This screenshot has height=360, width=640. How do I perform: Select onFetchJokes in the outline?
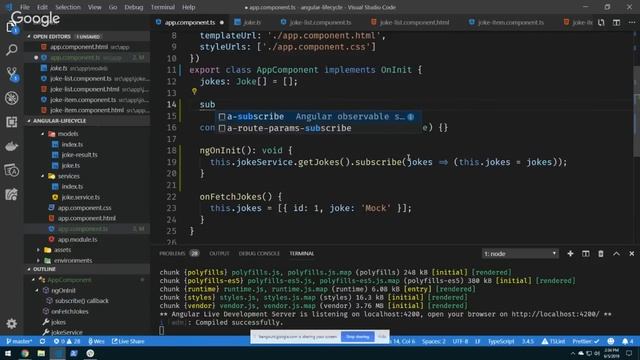pyautogui.click(x=70, y=311)
